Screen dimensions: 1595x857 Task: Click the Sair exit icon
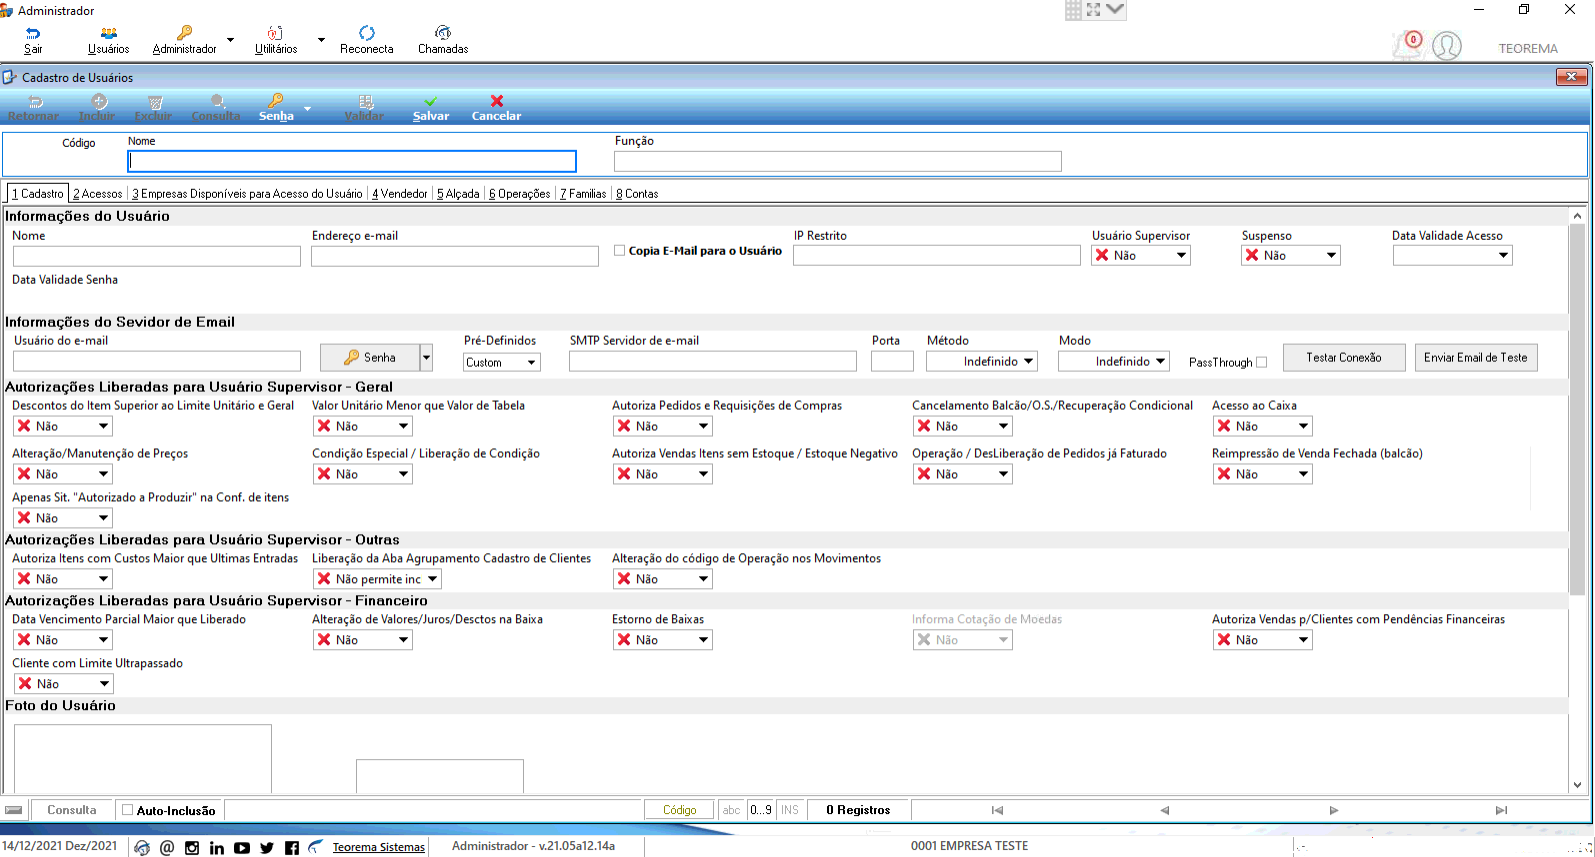coord(33,34)
